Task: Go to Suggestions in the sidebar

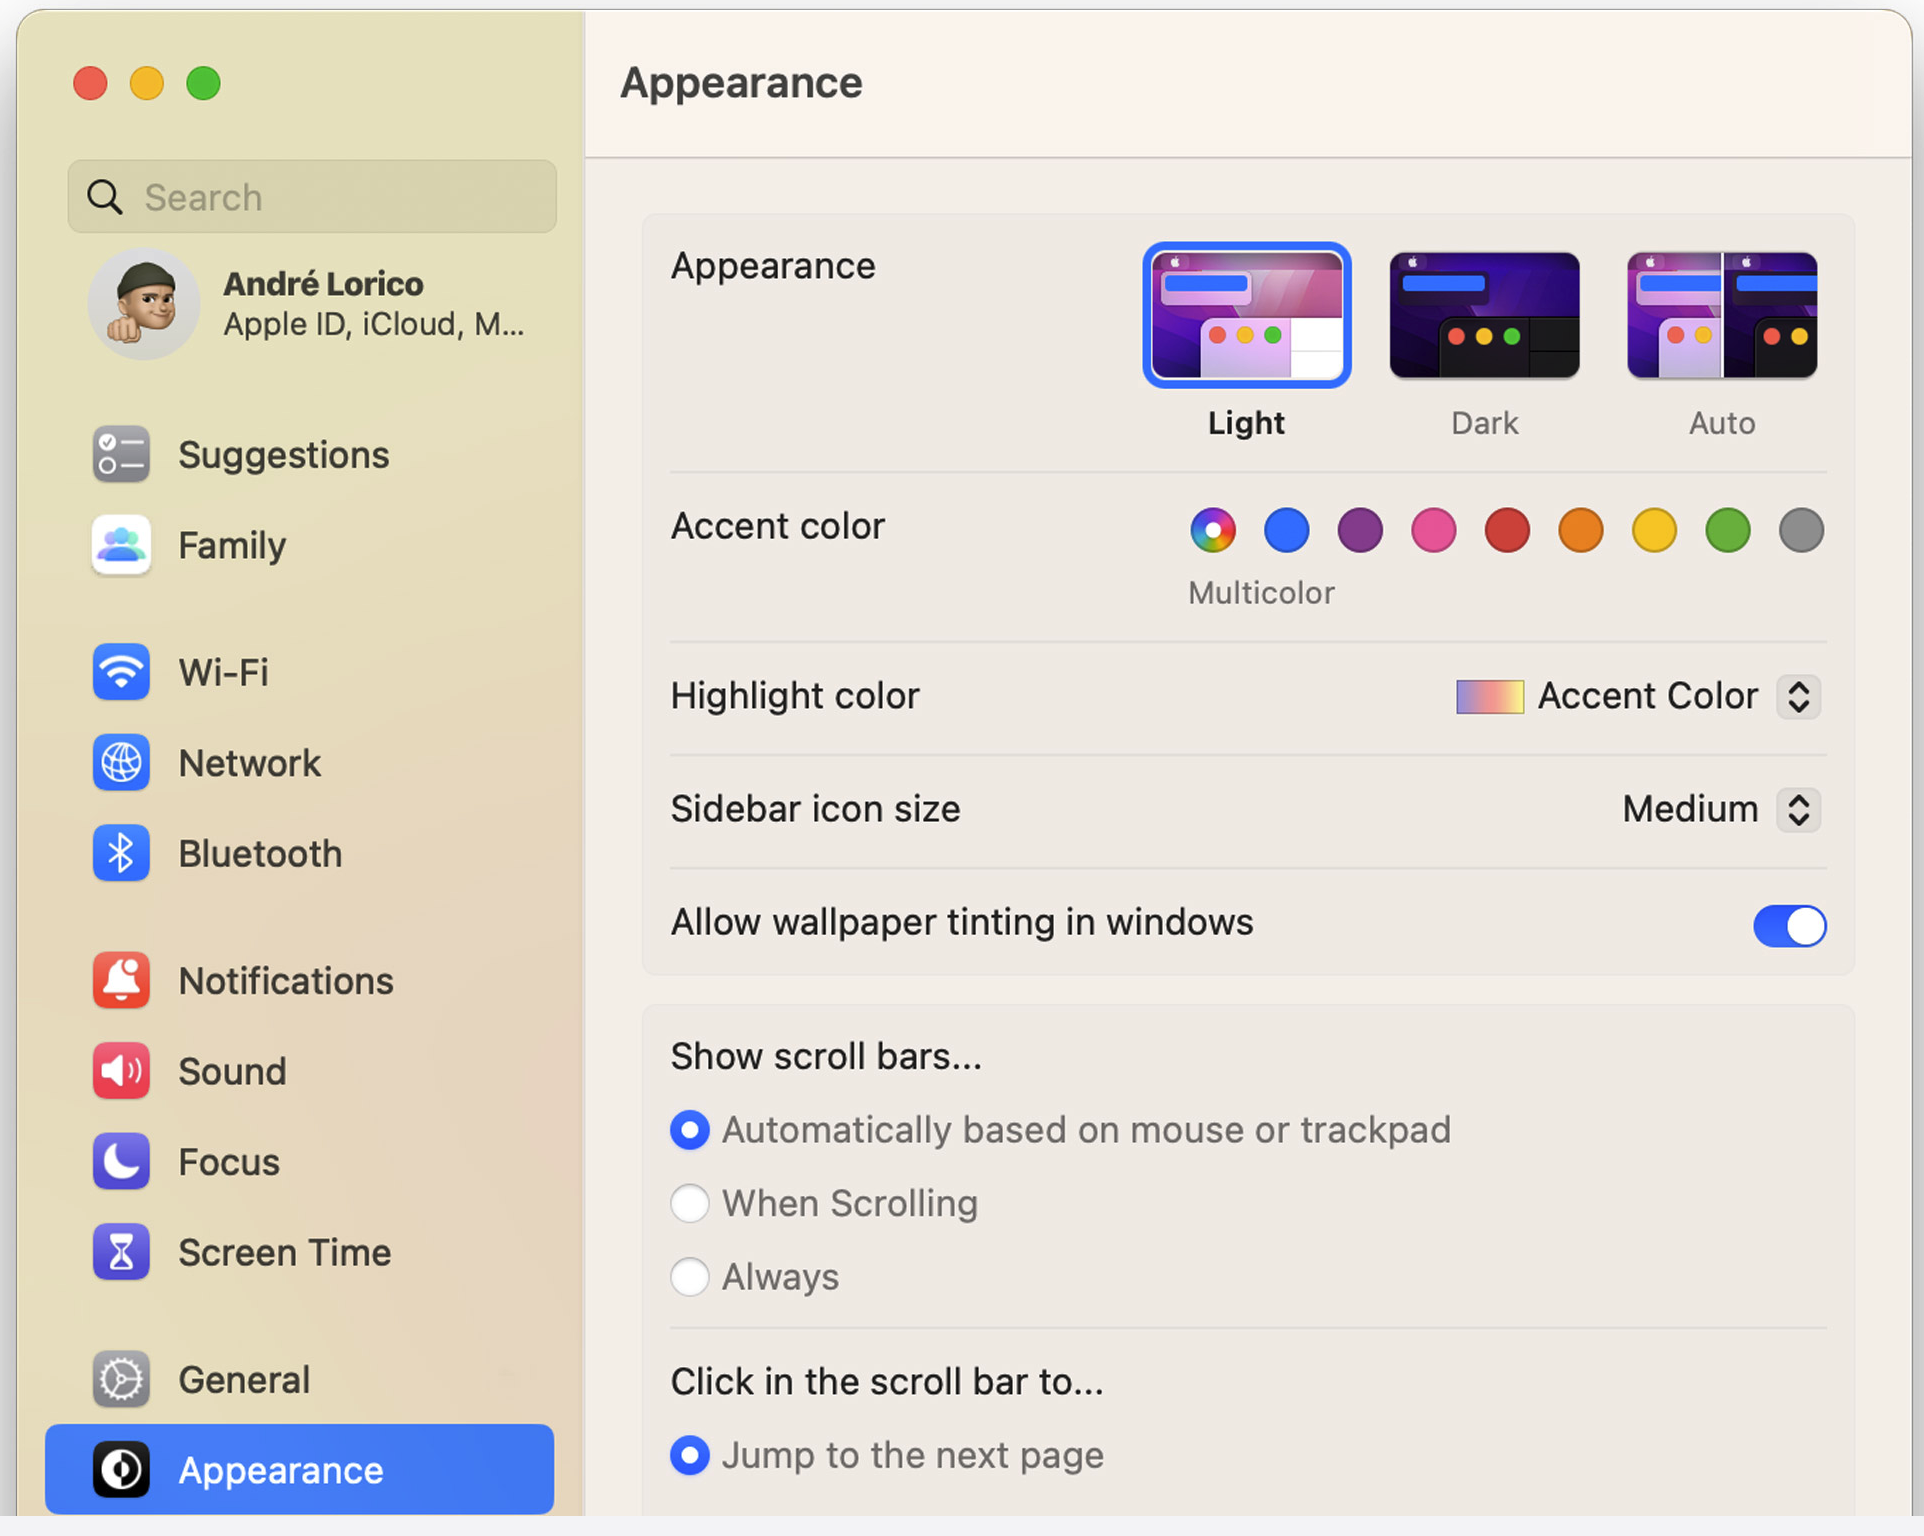Action: click(x=283, y=455)
